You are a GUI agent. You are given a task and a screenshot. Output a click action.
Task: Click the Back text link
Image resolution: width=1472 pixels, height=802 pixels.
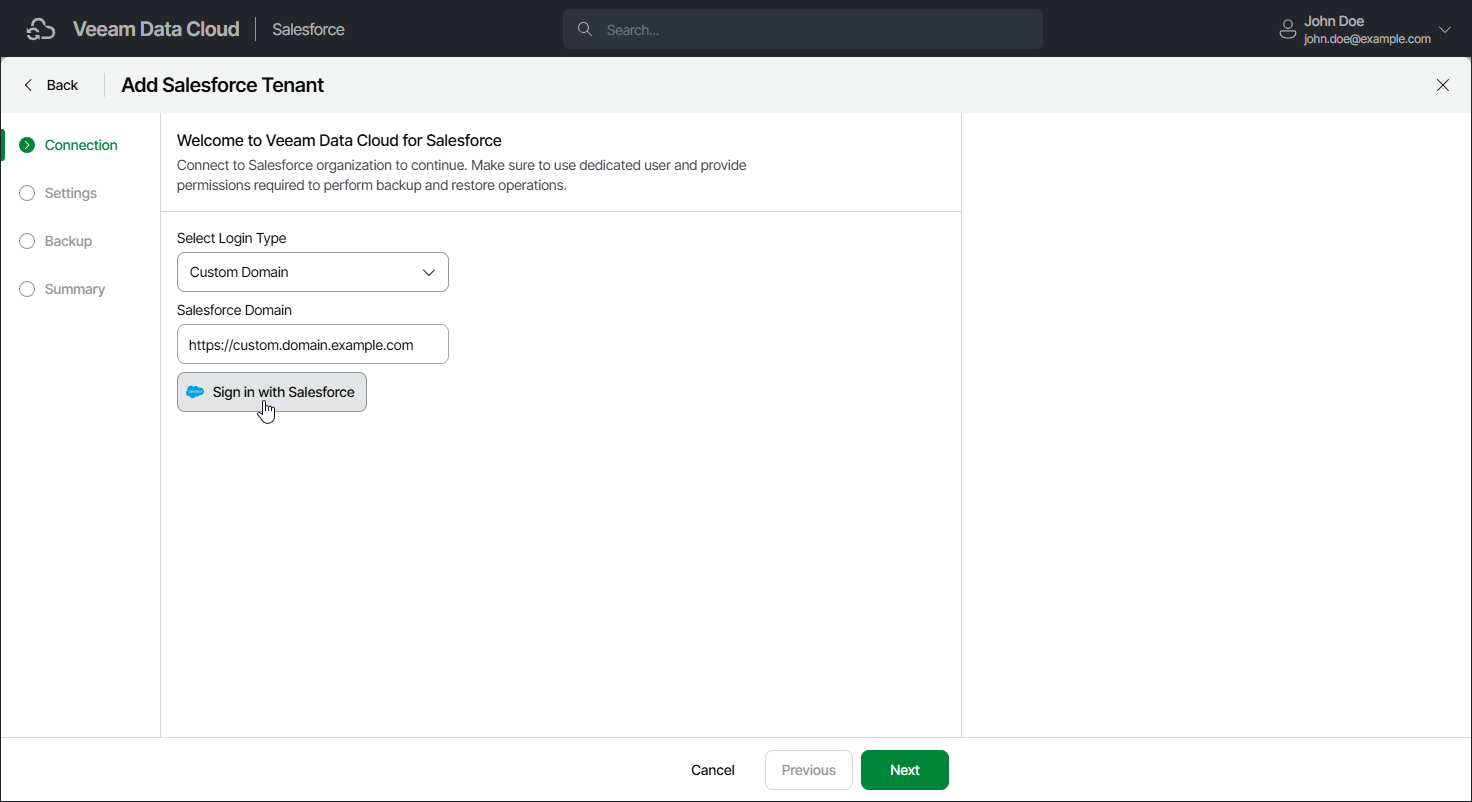tap(62, 85)
